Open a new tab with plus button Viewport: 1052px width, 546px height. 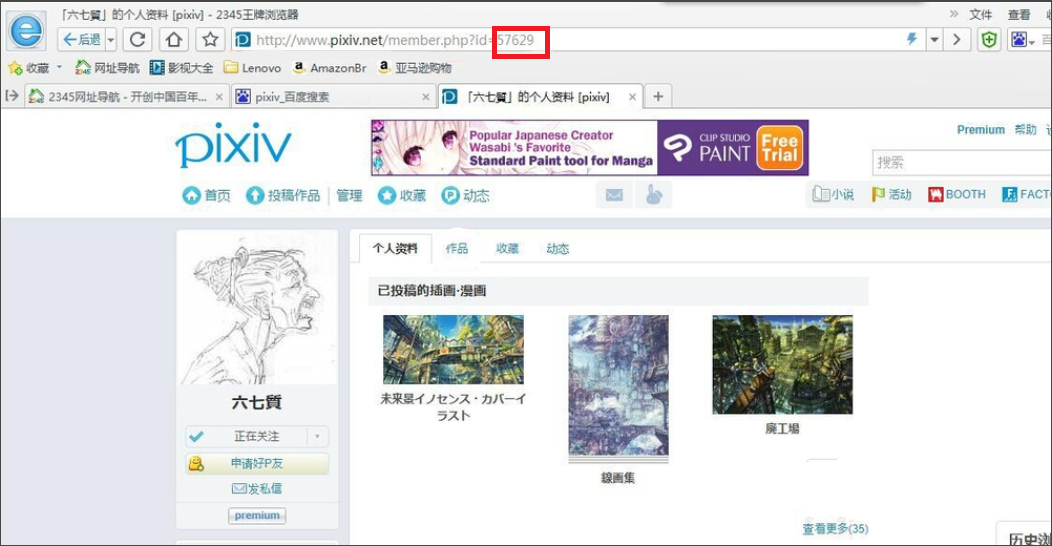pos(658,96)
